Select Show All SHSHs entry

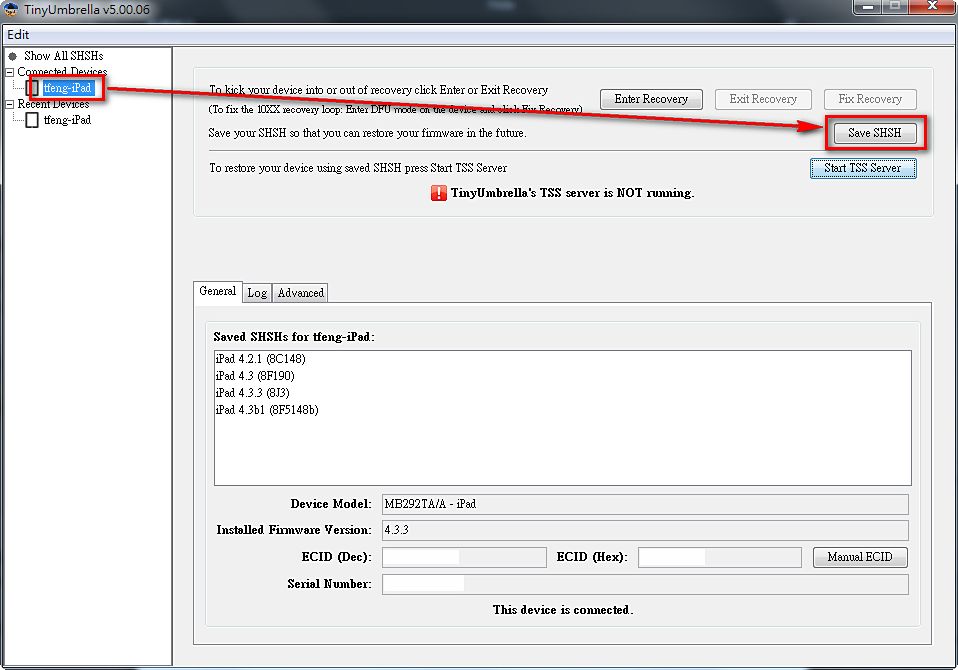pos(64,56)
